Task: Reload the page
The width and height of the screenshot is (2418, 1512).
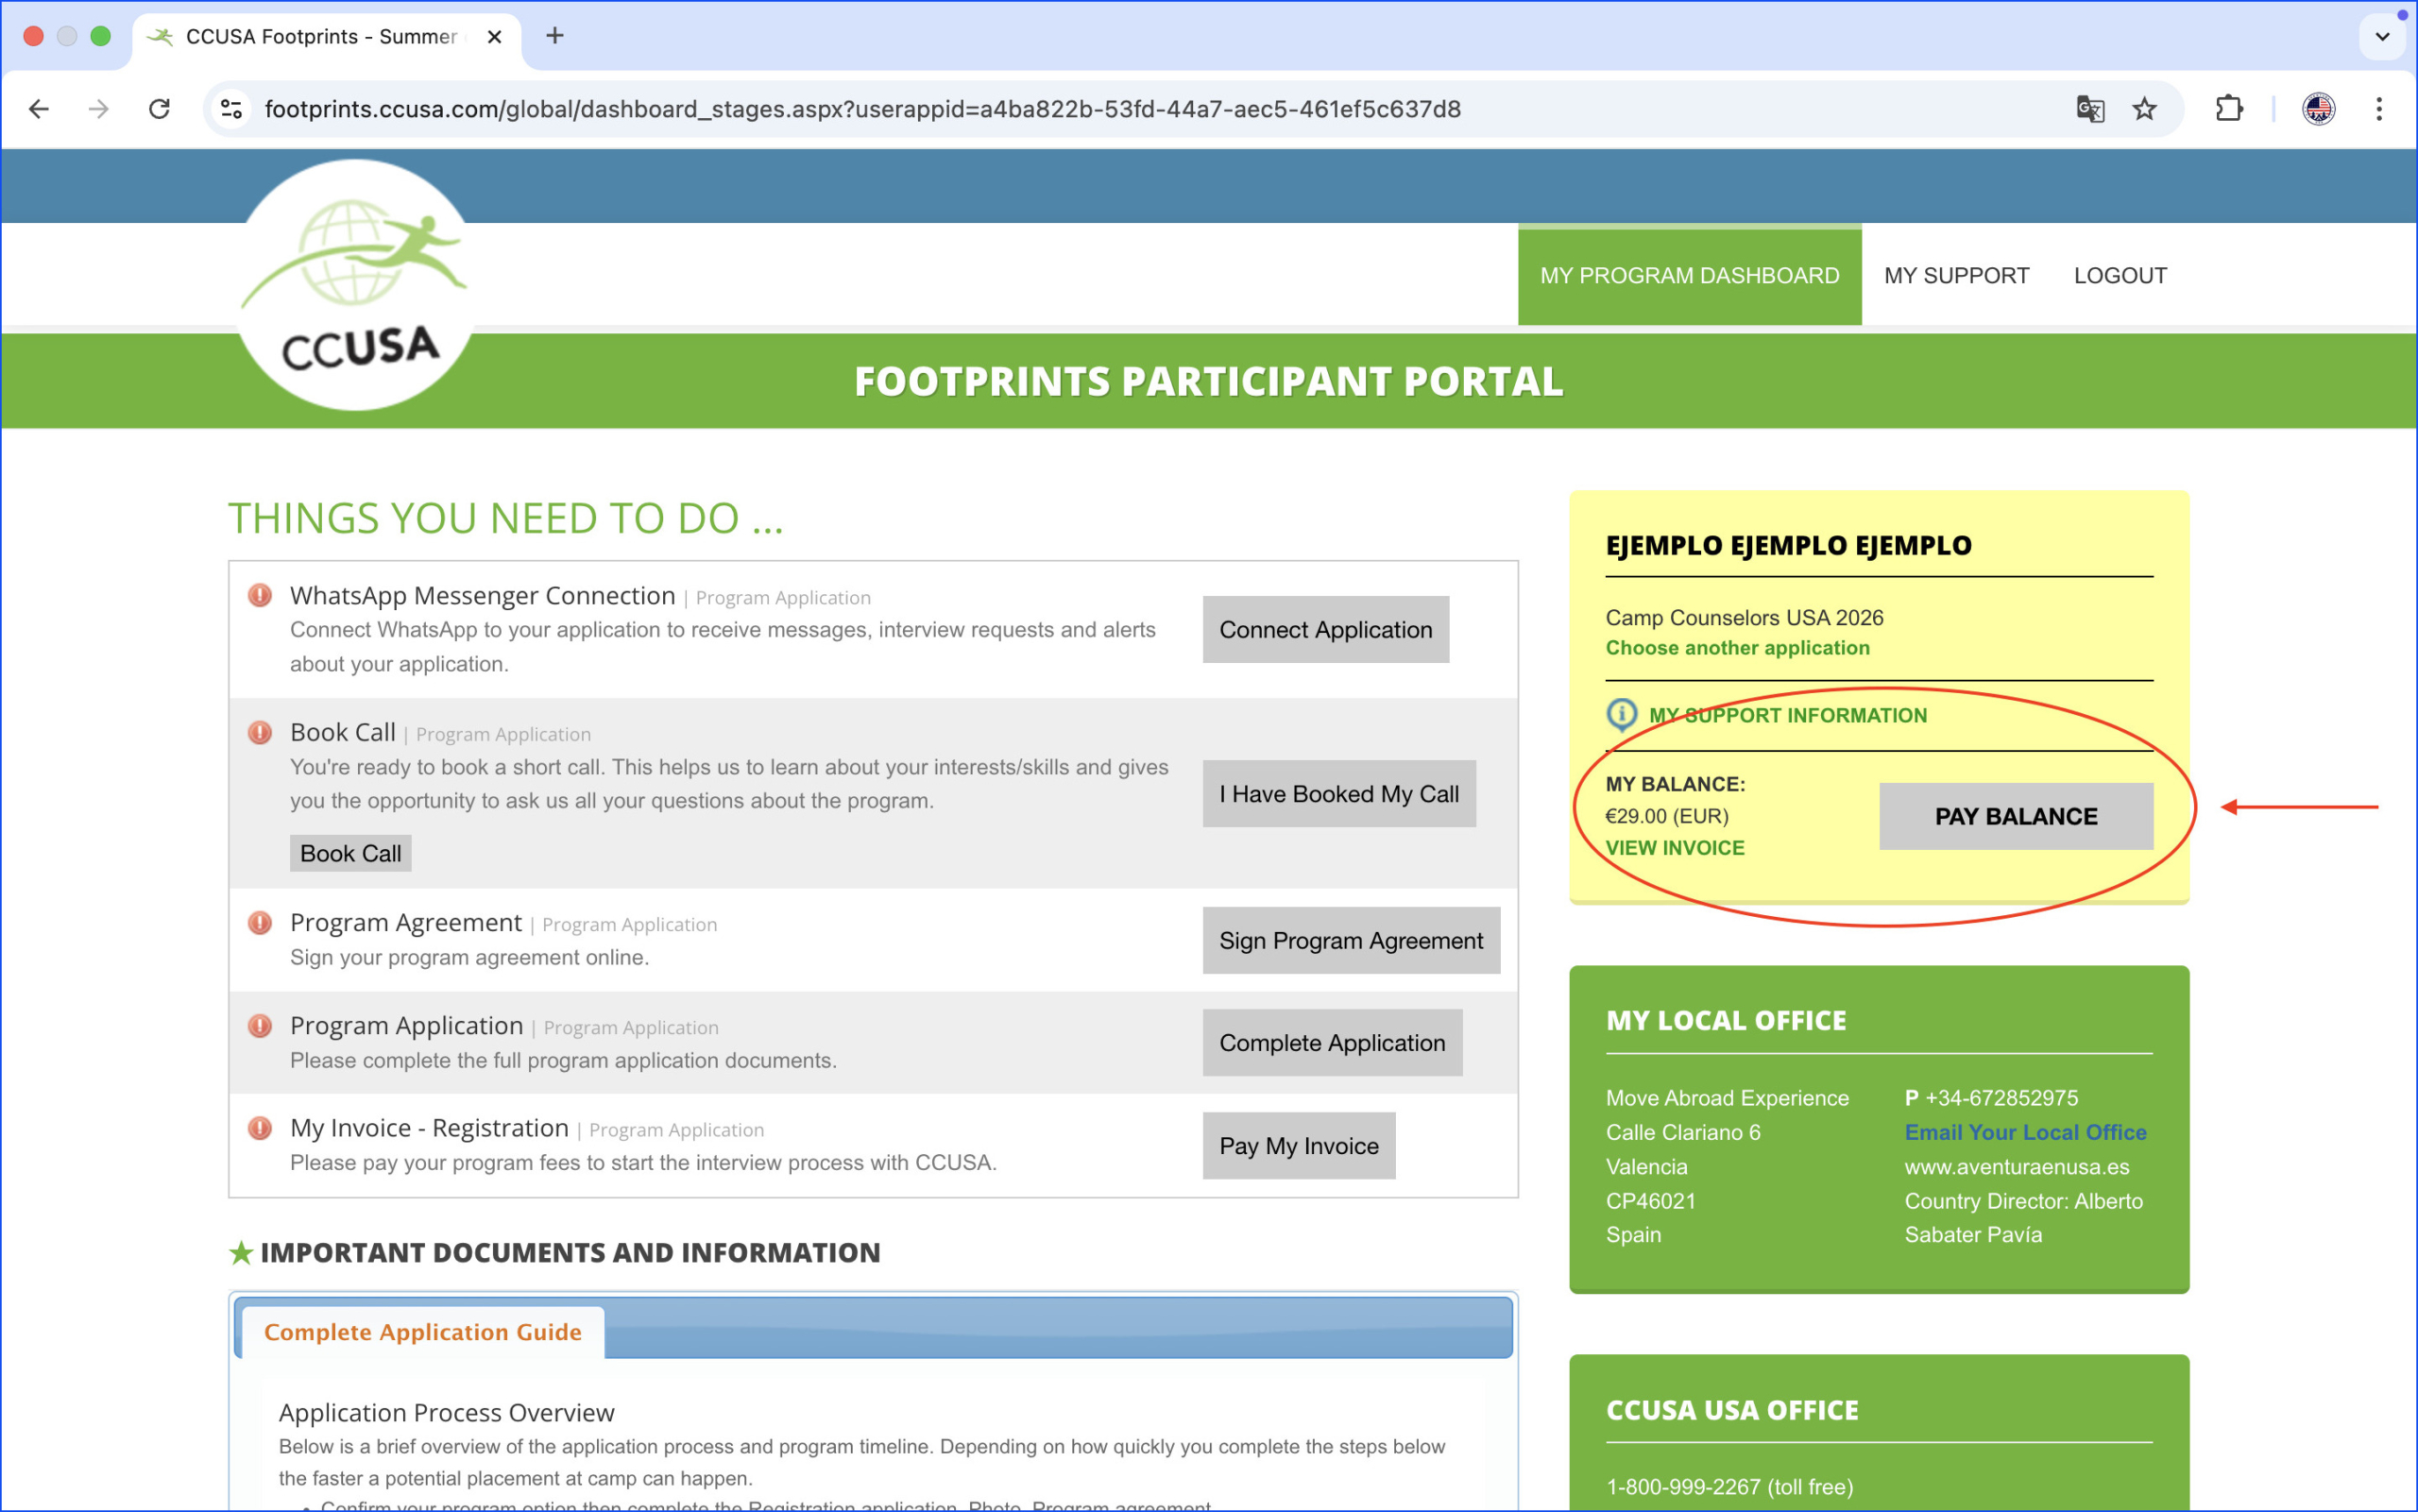Action: coord(159,109)
